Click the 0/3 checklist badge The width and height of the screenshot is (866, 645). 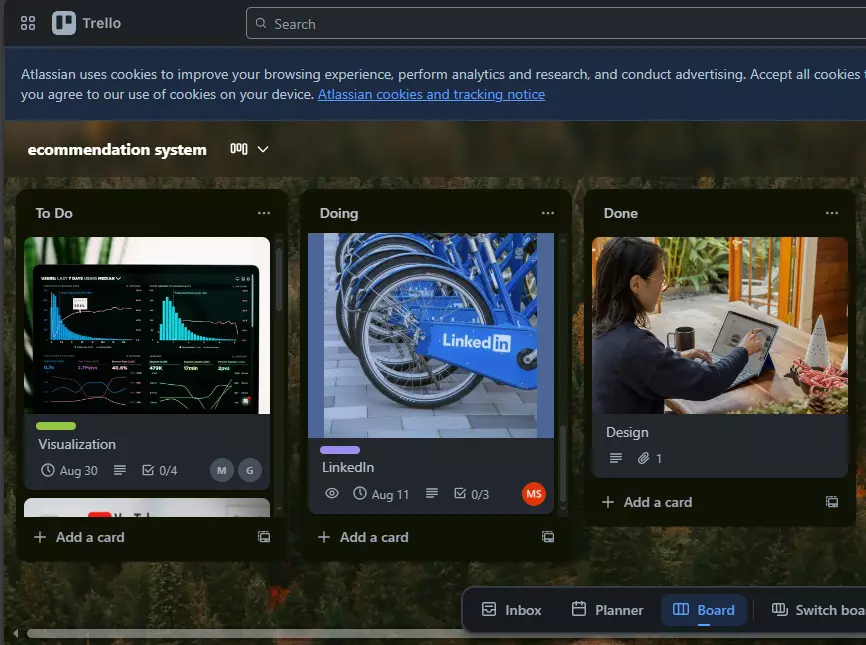(472, 494)
